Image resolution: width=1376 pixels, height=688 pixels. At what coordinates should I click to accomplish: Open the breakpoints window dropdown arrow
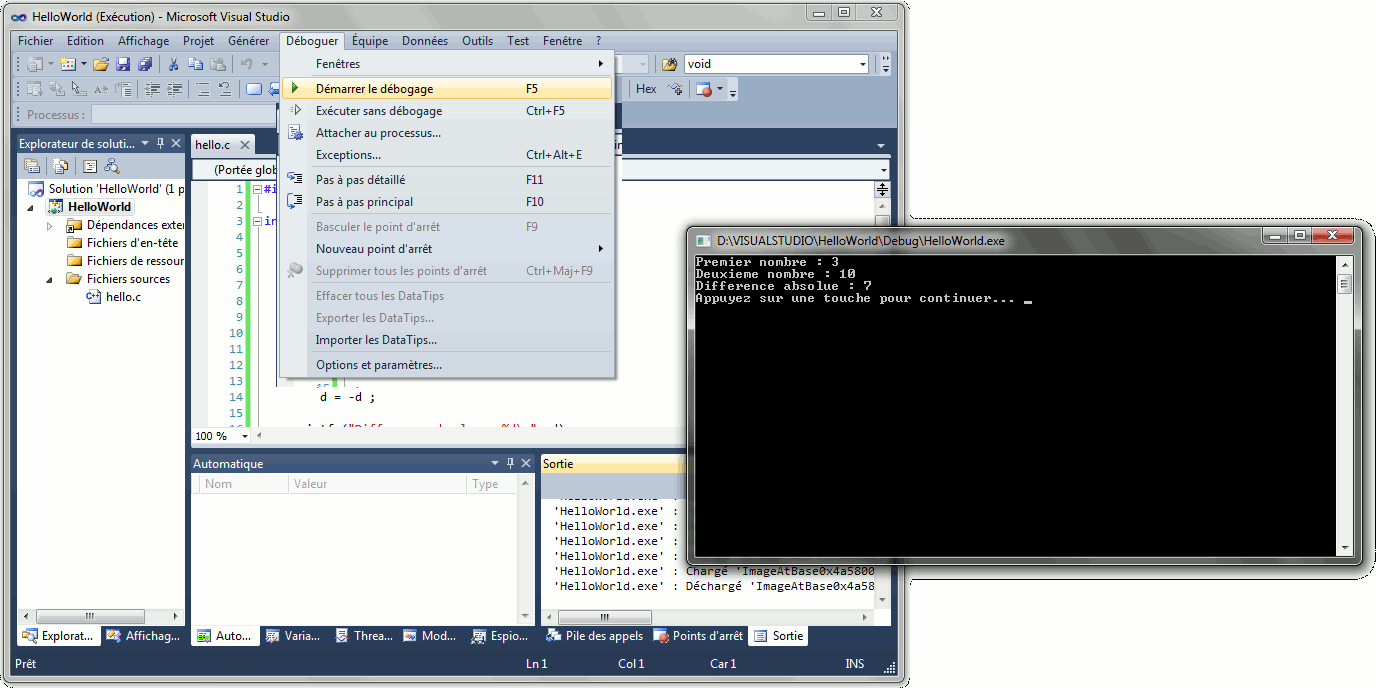tap(719, 89)
